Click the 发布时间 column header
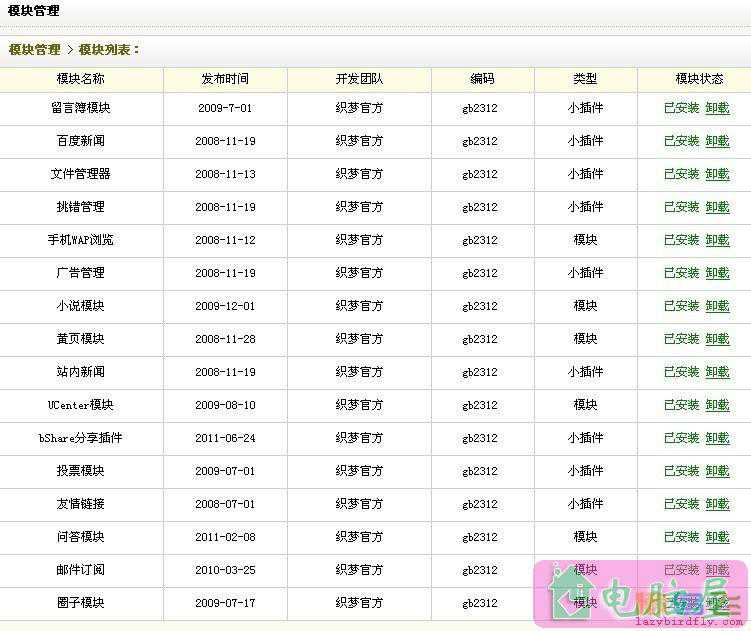751x631 pixels. pyautogui.click(x=225, y=79)
